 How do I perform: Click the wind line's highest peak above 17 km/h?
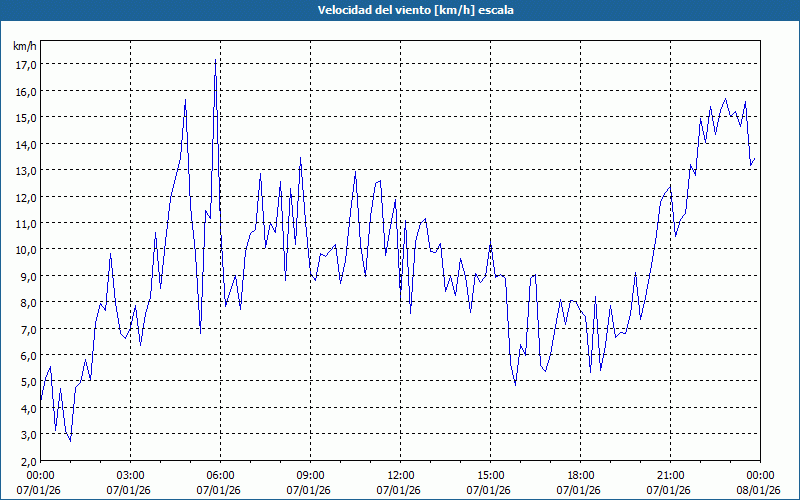coord(215,60)
